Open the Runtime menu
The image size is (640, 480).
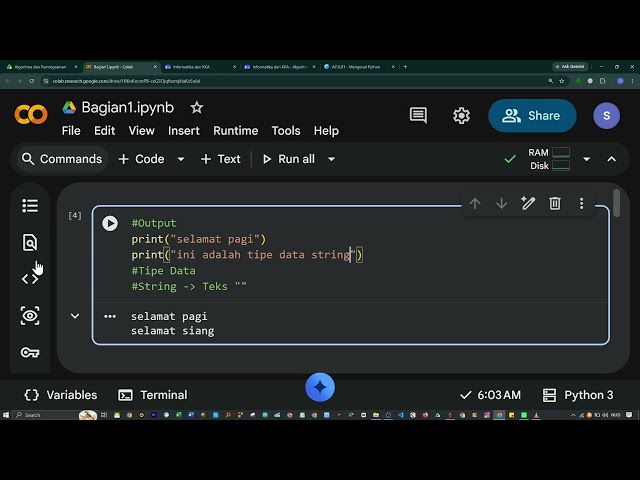click(x=236, y=131)
